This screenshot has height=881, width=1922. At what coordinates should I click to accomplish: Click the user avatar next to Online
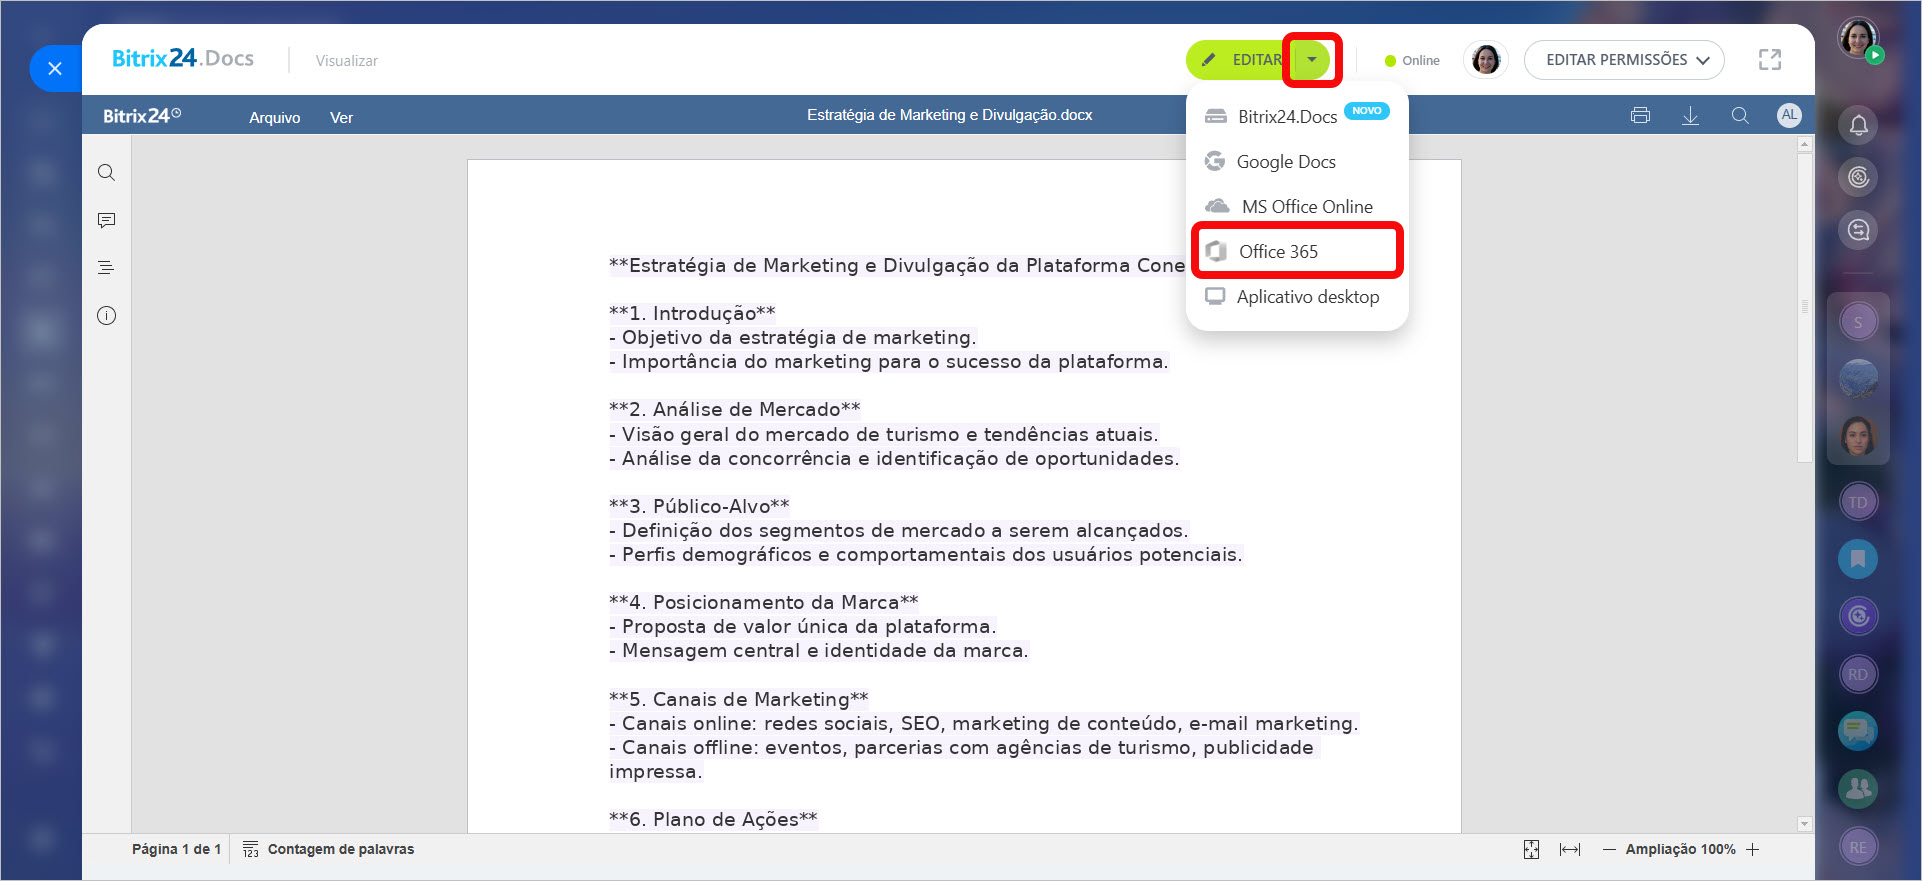point(1486,60)
